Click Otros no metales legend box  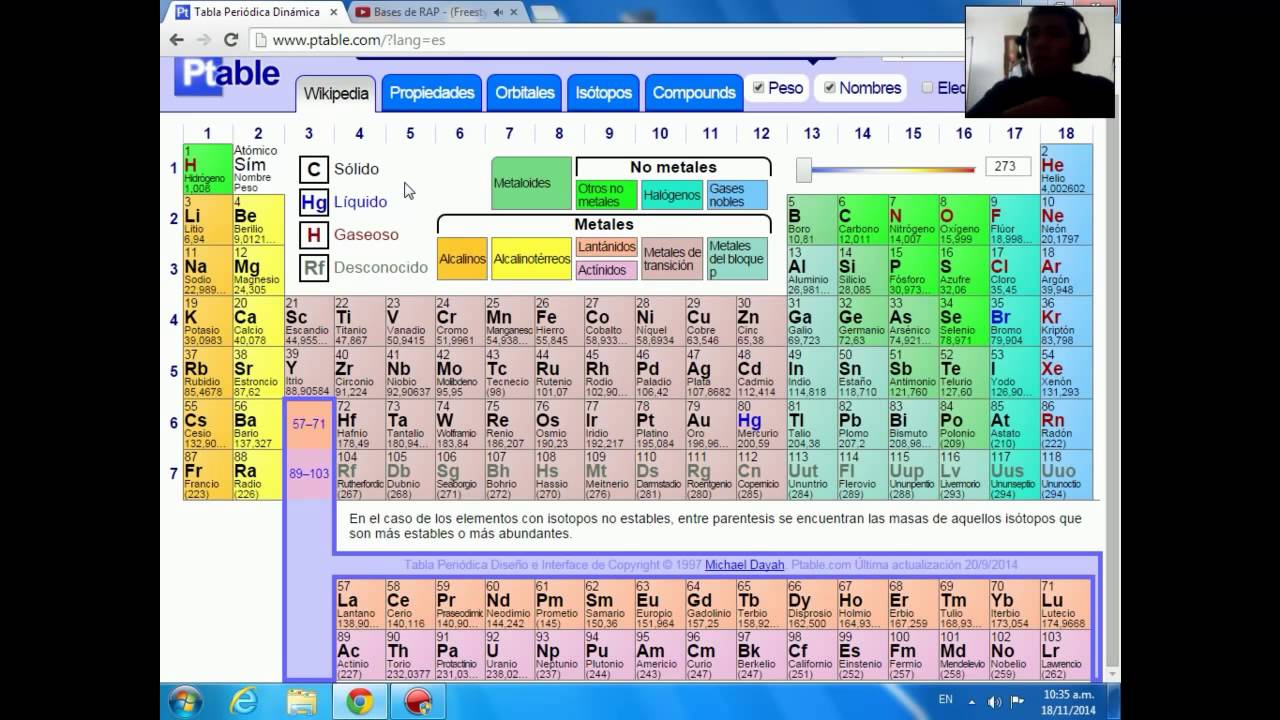[x=606, y=195]
